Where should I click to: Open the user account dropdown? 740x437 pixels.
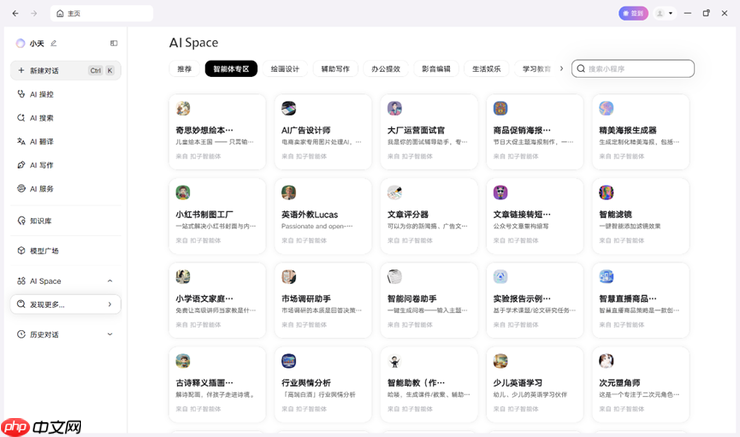[x=664, y=13]
